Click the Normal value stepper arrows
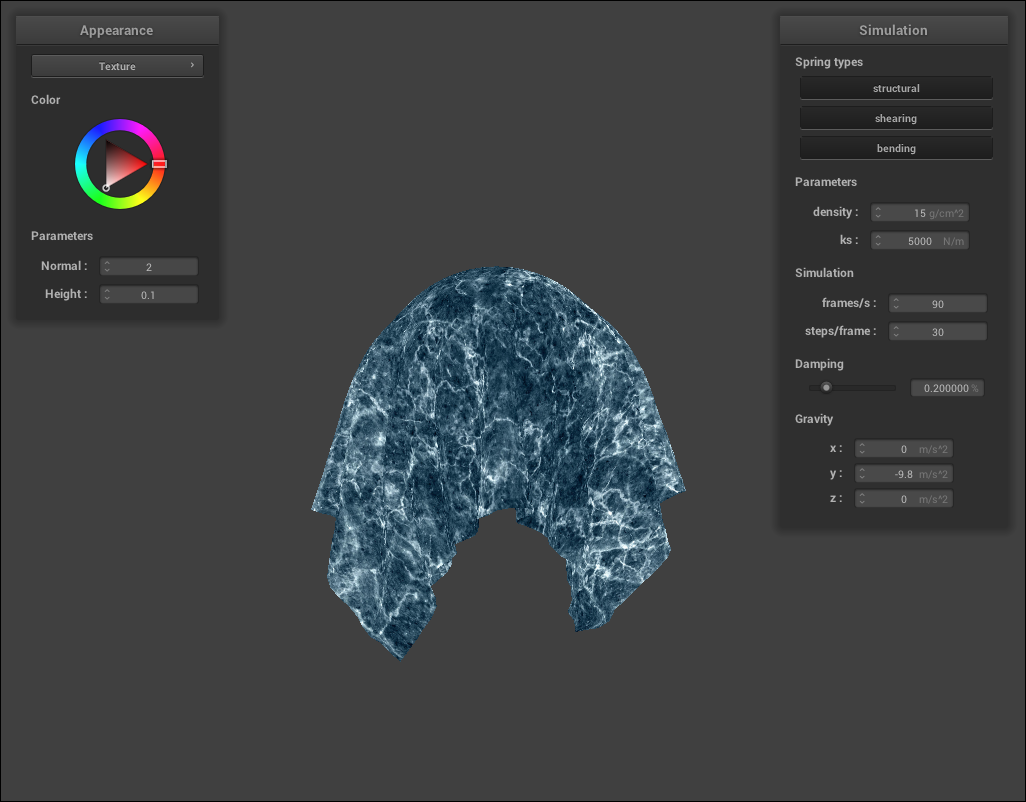Screen dimensions: 1026x802 click(x=107, y=267)
